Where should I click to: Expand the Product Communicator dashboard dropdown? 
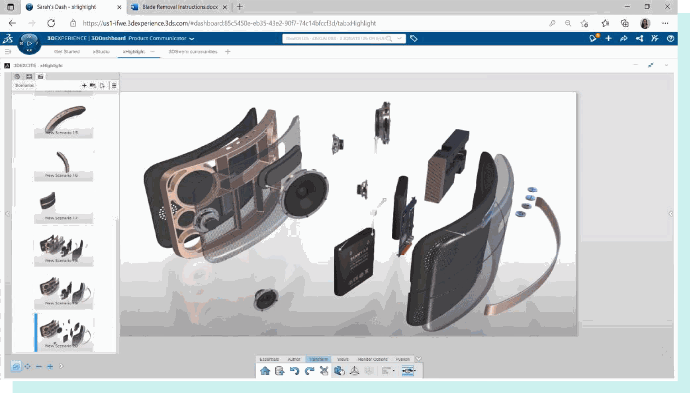pos(192,39)
